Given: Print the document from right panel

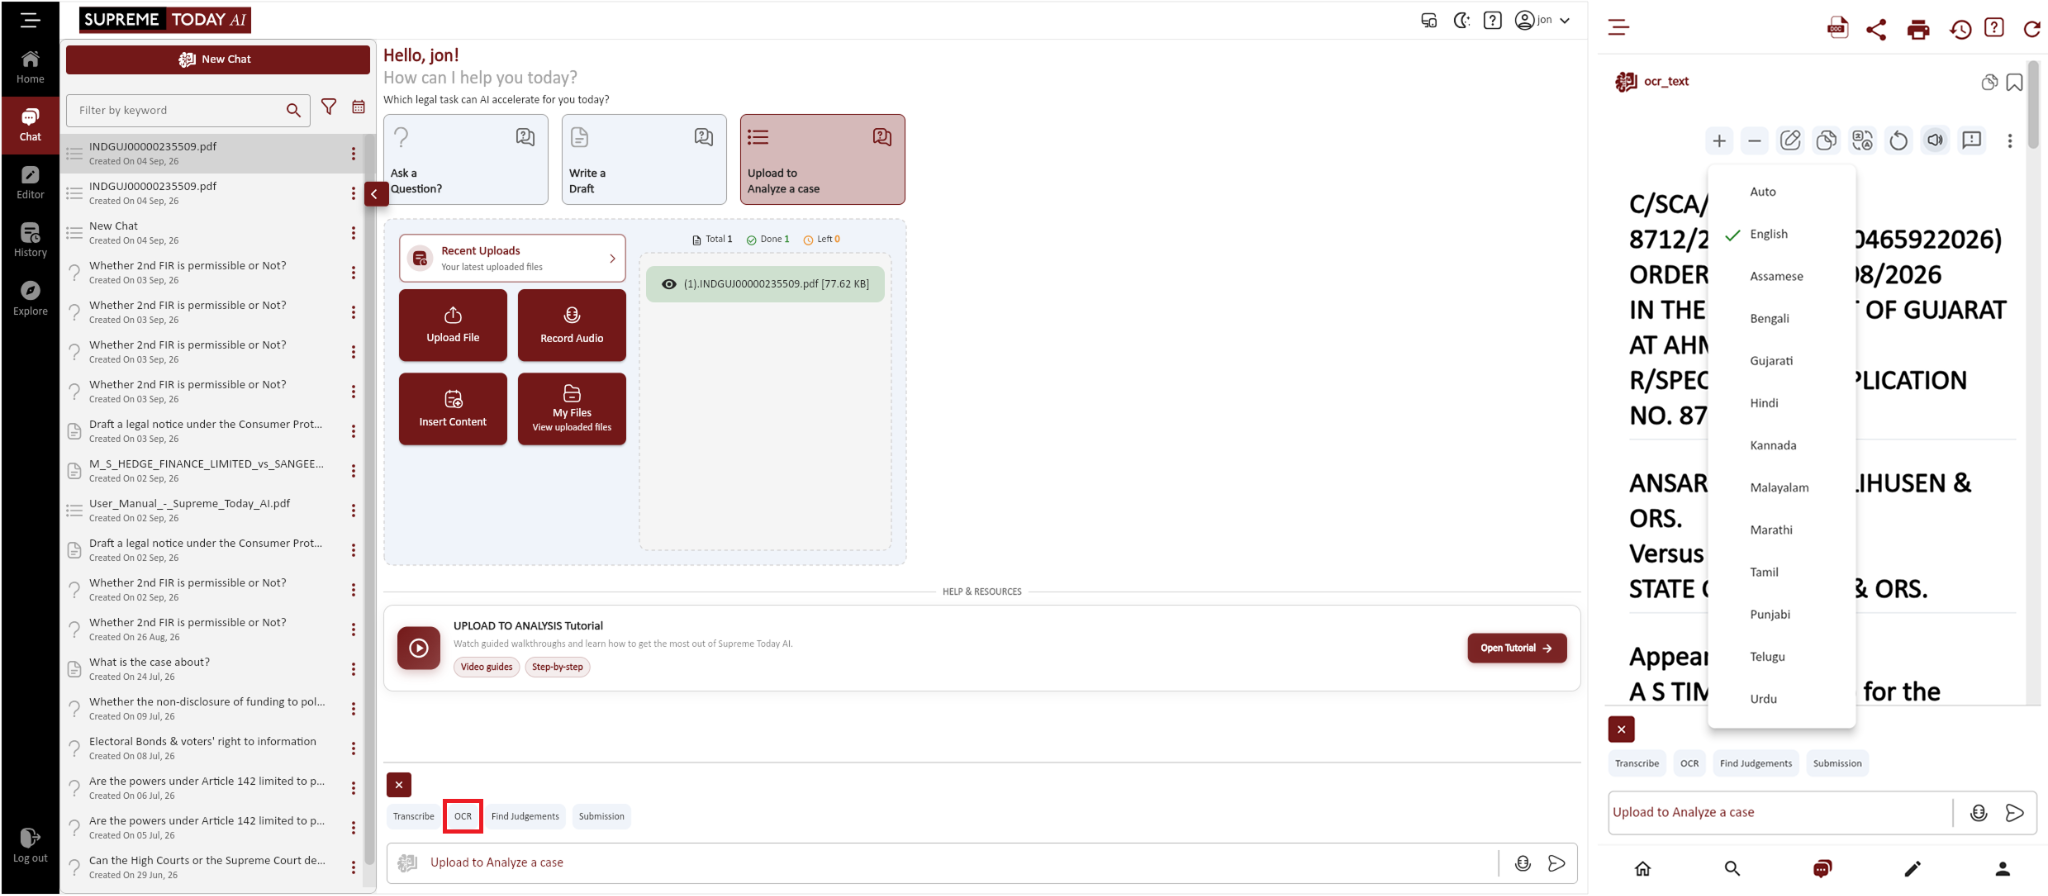Looking at the screenshot, I should [1918, 29].
